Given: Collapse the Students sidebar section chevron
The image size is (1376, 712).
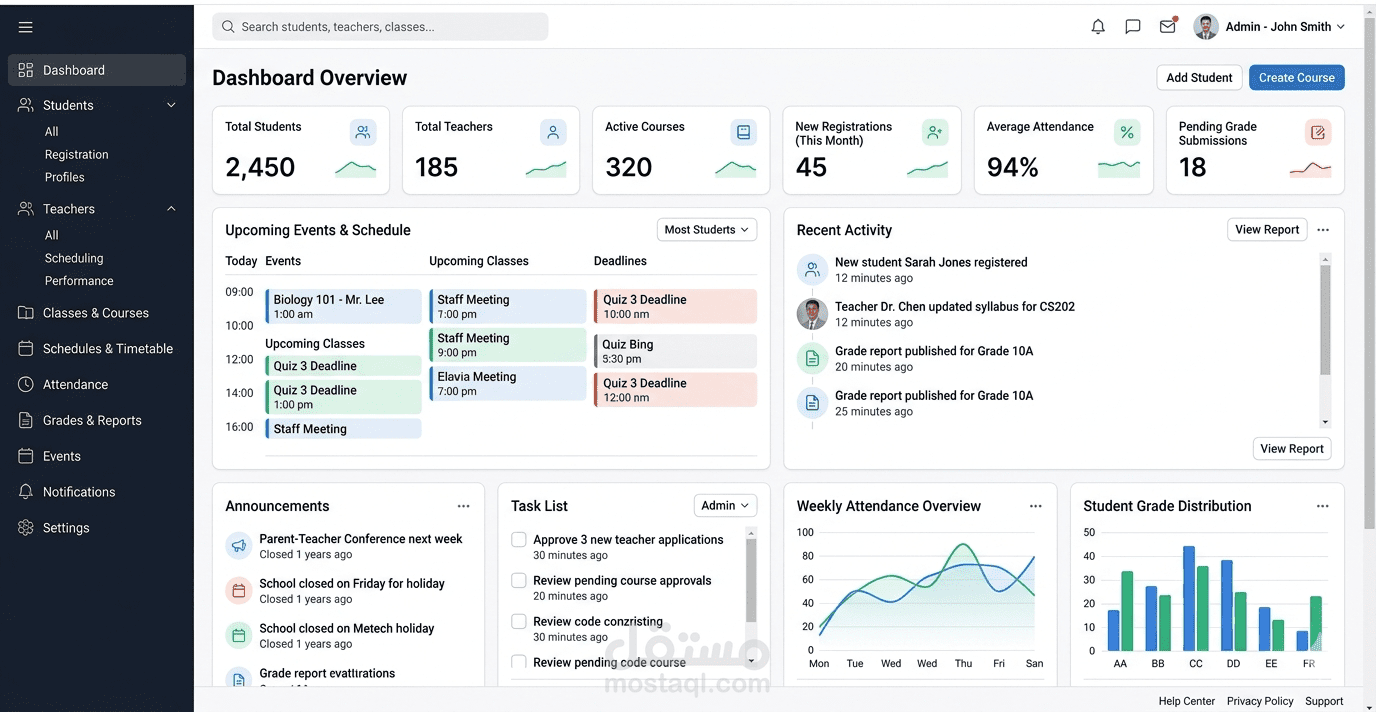Looking at the screenshot, I should (171, 105).
